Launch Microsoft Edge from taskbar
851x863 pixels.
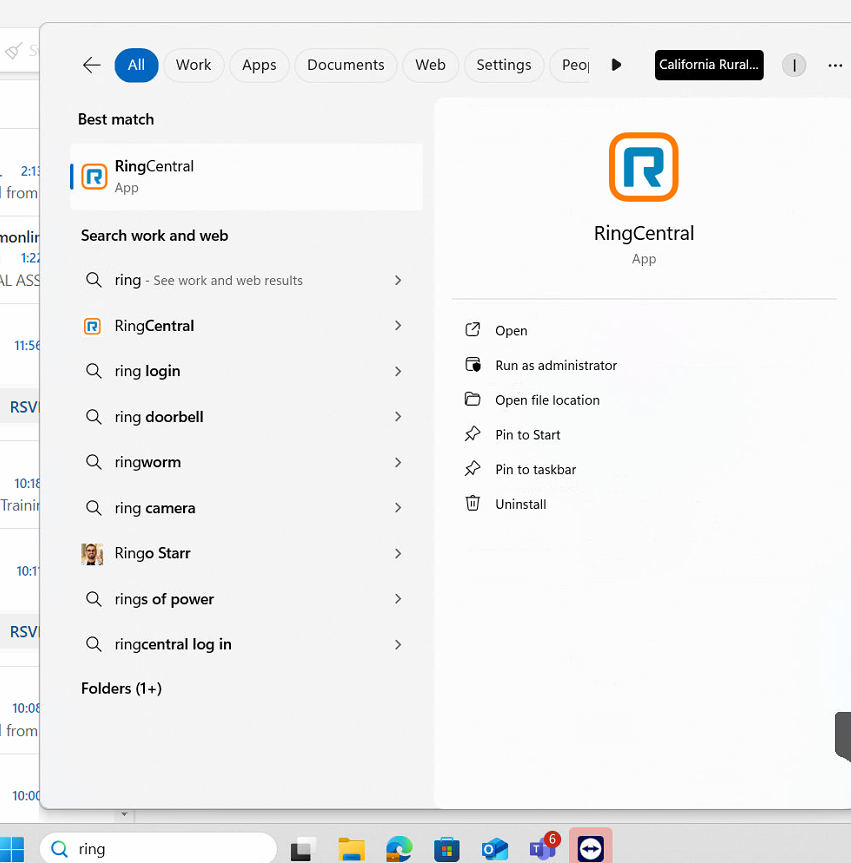pyautogui.click(x=399, y=849)
